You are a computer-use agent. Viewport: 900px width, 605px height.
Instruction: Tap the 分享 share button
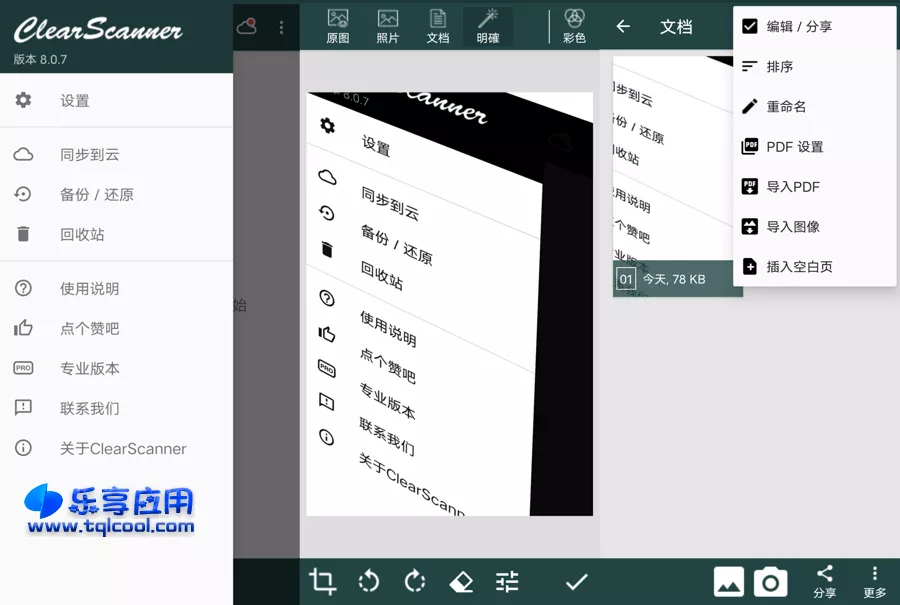pyautogui.click(x=825, y=581)
